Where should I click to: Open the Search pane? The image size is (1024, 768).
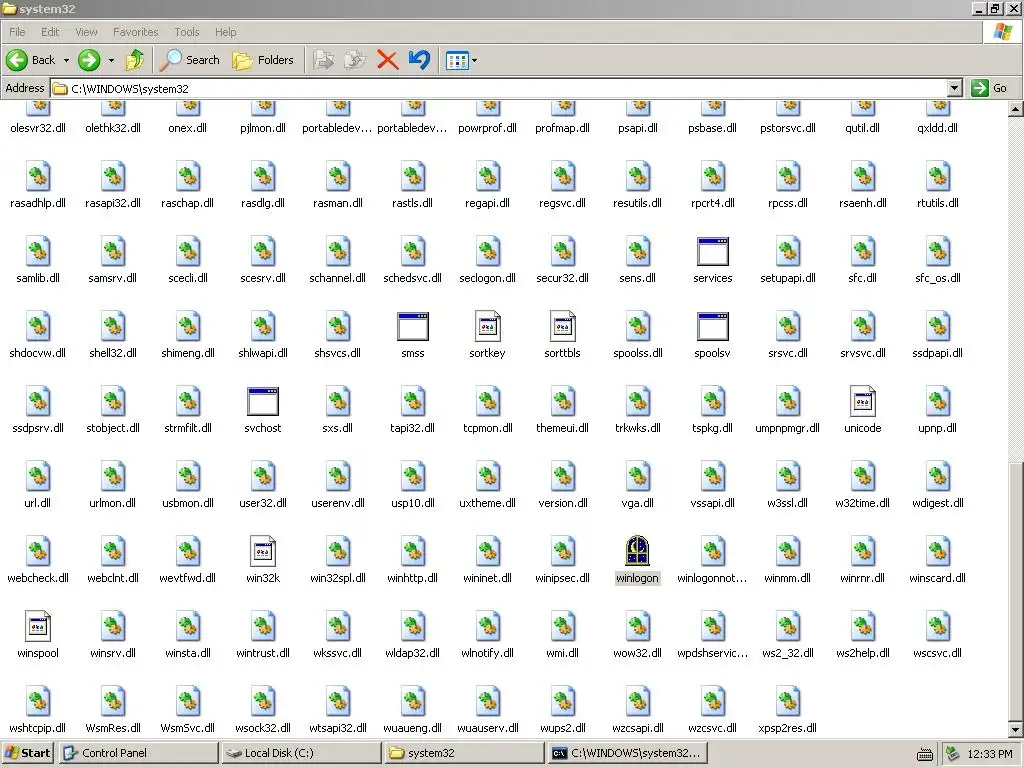click(x=190, y=60)
